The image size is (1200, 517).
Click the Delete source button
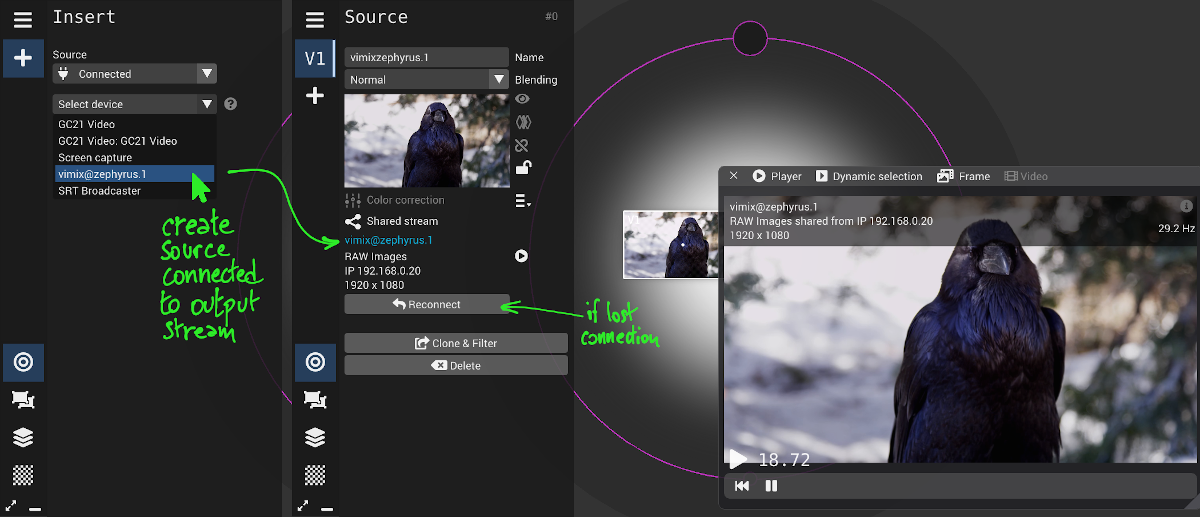coord(456,366)
